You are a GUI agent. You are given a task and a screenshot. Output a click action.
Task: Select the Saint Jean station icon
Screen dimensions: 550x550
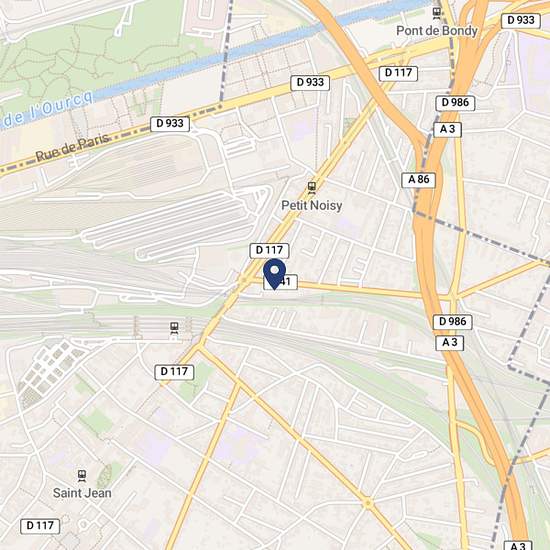[82, 476]
